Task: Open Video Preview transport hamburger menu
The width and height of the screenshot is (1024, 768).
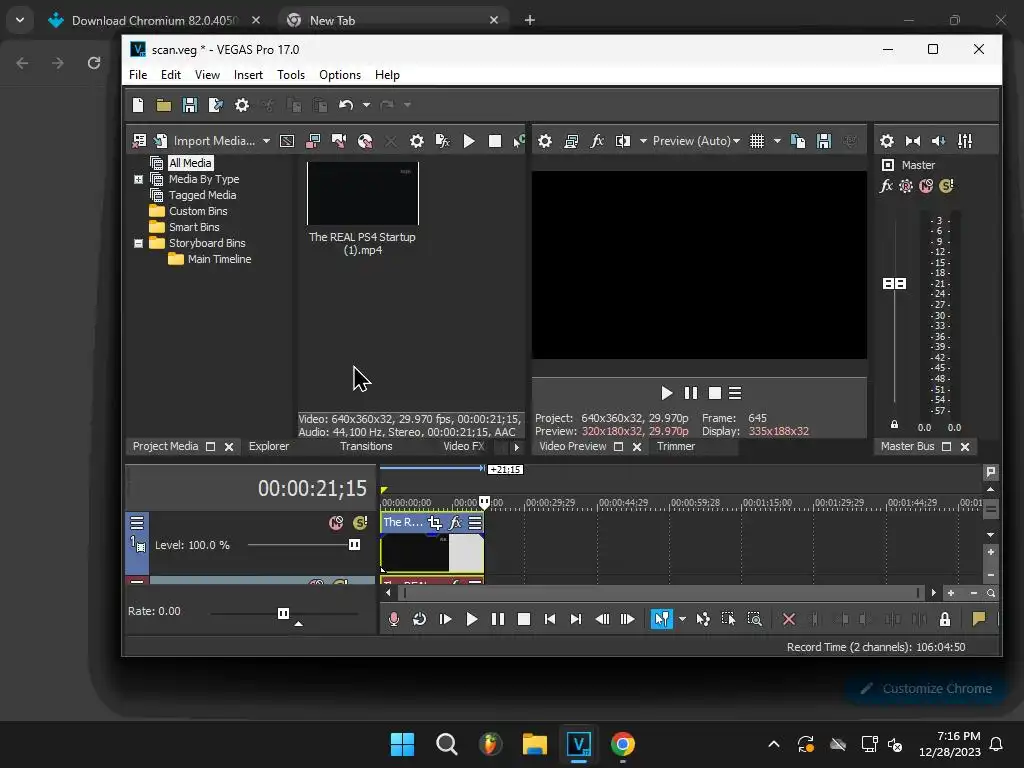Action: click(x=735, y=393)
